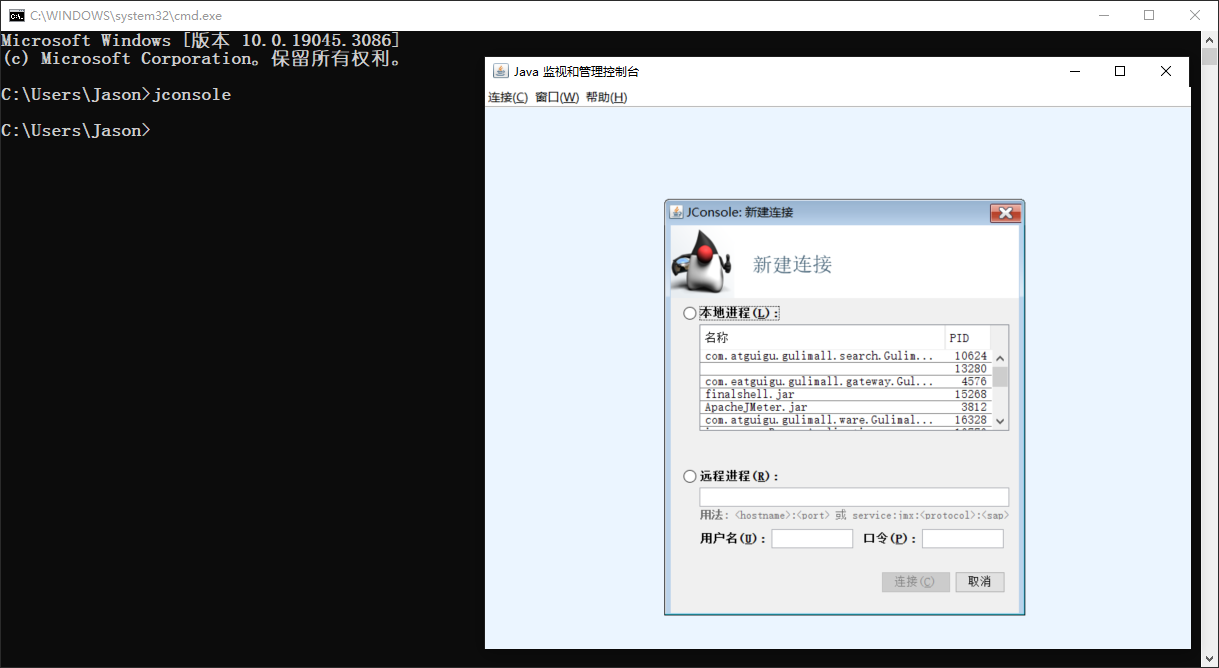Select the 远程进程 (remote process) radio button
The image size is (1219, 668).
click(689, 476)
